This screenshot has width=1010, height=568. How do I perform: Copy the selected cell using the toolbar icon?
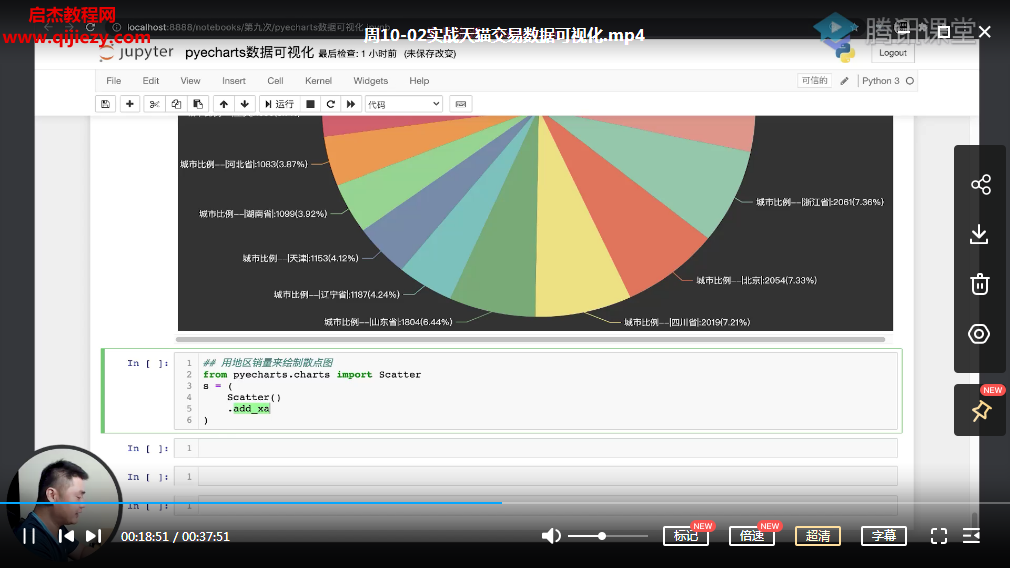176,104
